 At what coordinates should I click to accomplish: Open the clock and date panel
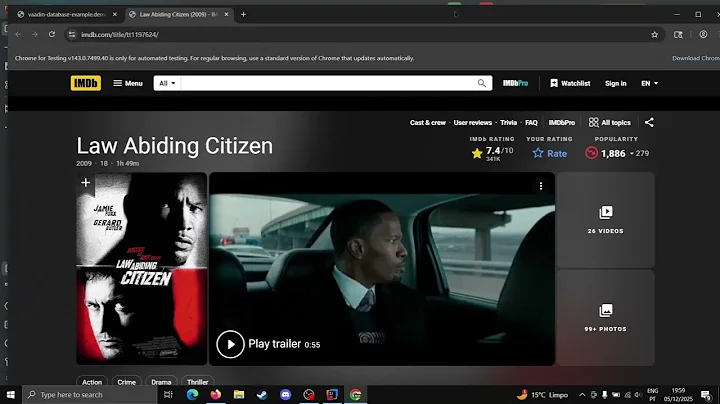click(678, 395)
